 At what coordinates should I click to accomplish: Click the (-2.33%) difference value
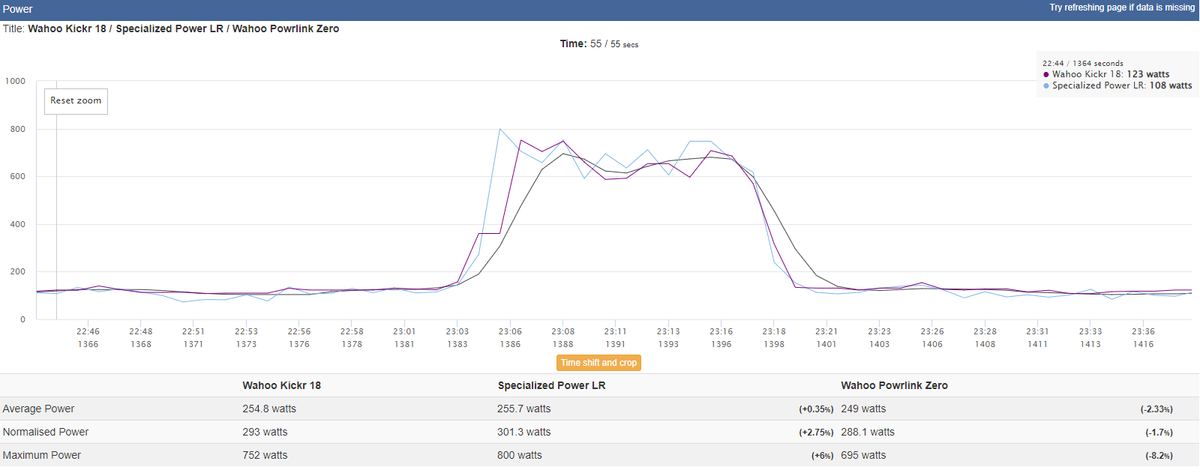1156,409
